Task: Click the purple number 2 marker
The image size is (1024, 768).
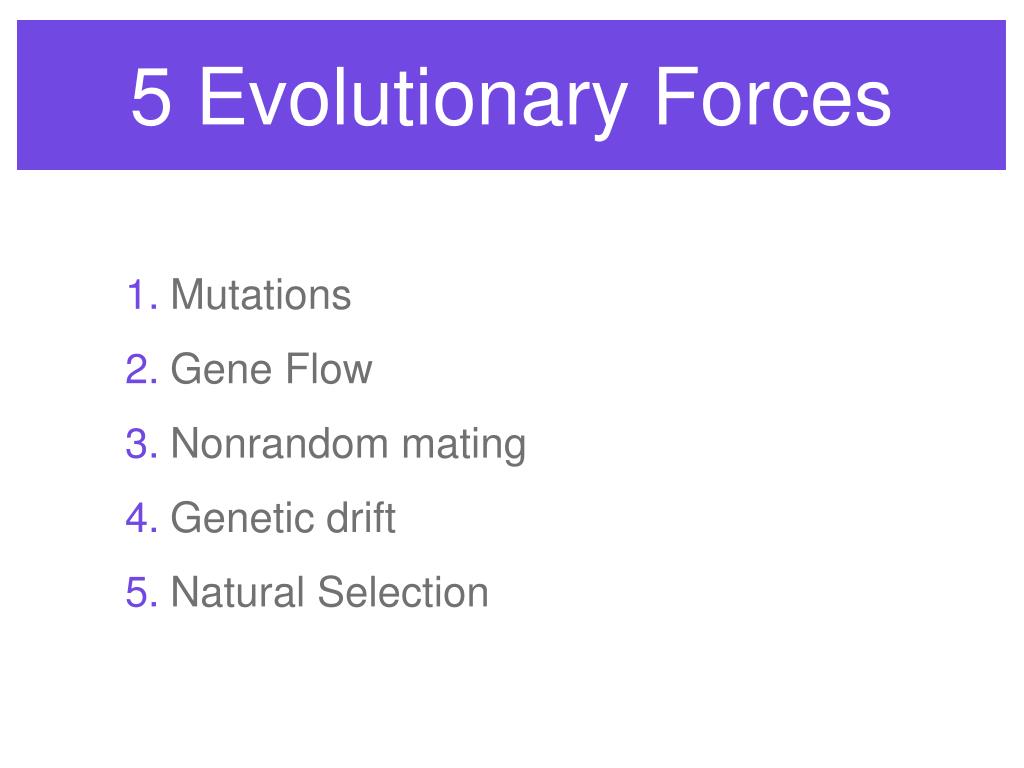Action: click(x=142, y=369)
